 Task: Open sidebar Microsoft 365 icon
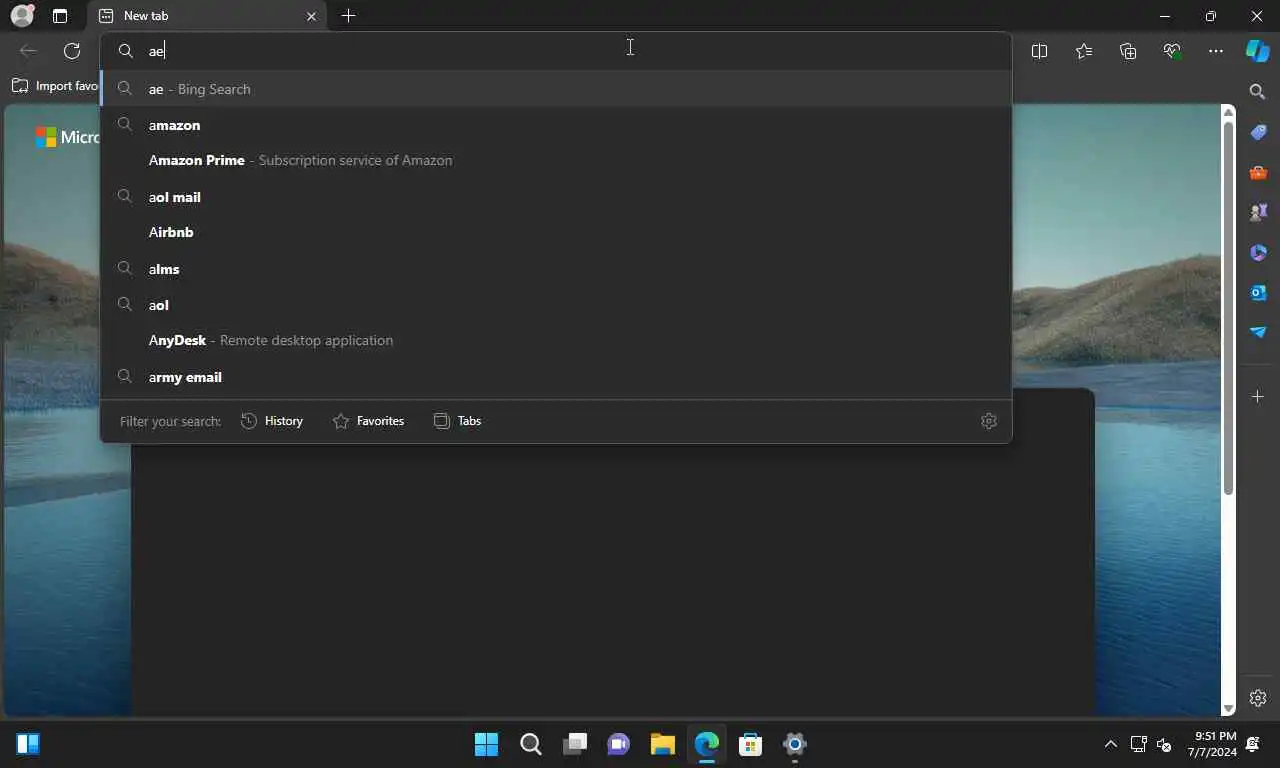click(1258, 252)
